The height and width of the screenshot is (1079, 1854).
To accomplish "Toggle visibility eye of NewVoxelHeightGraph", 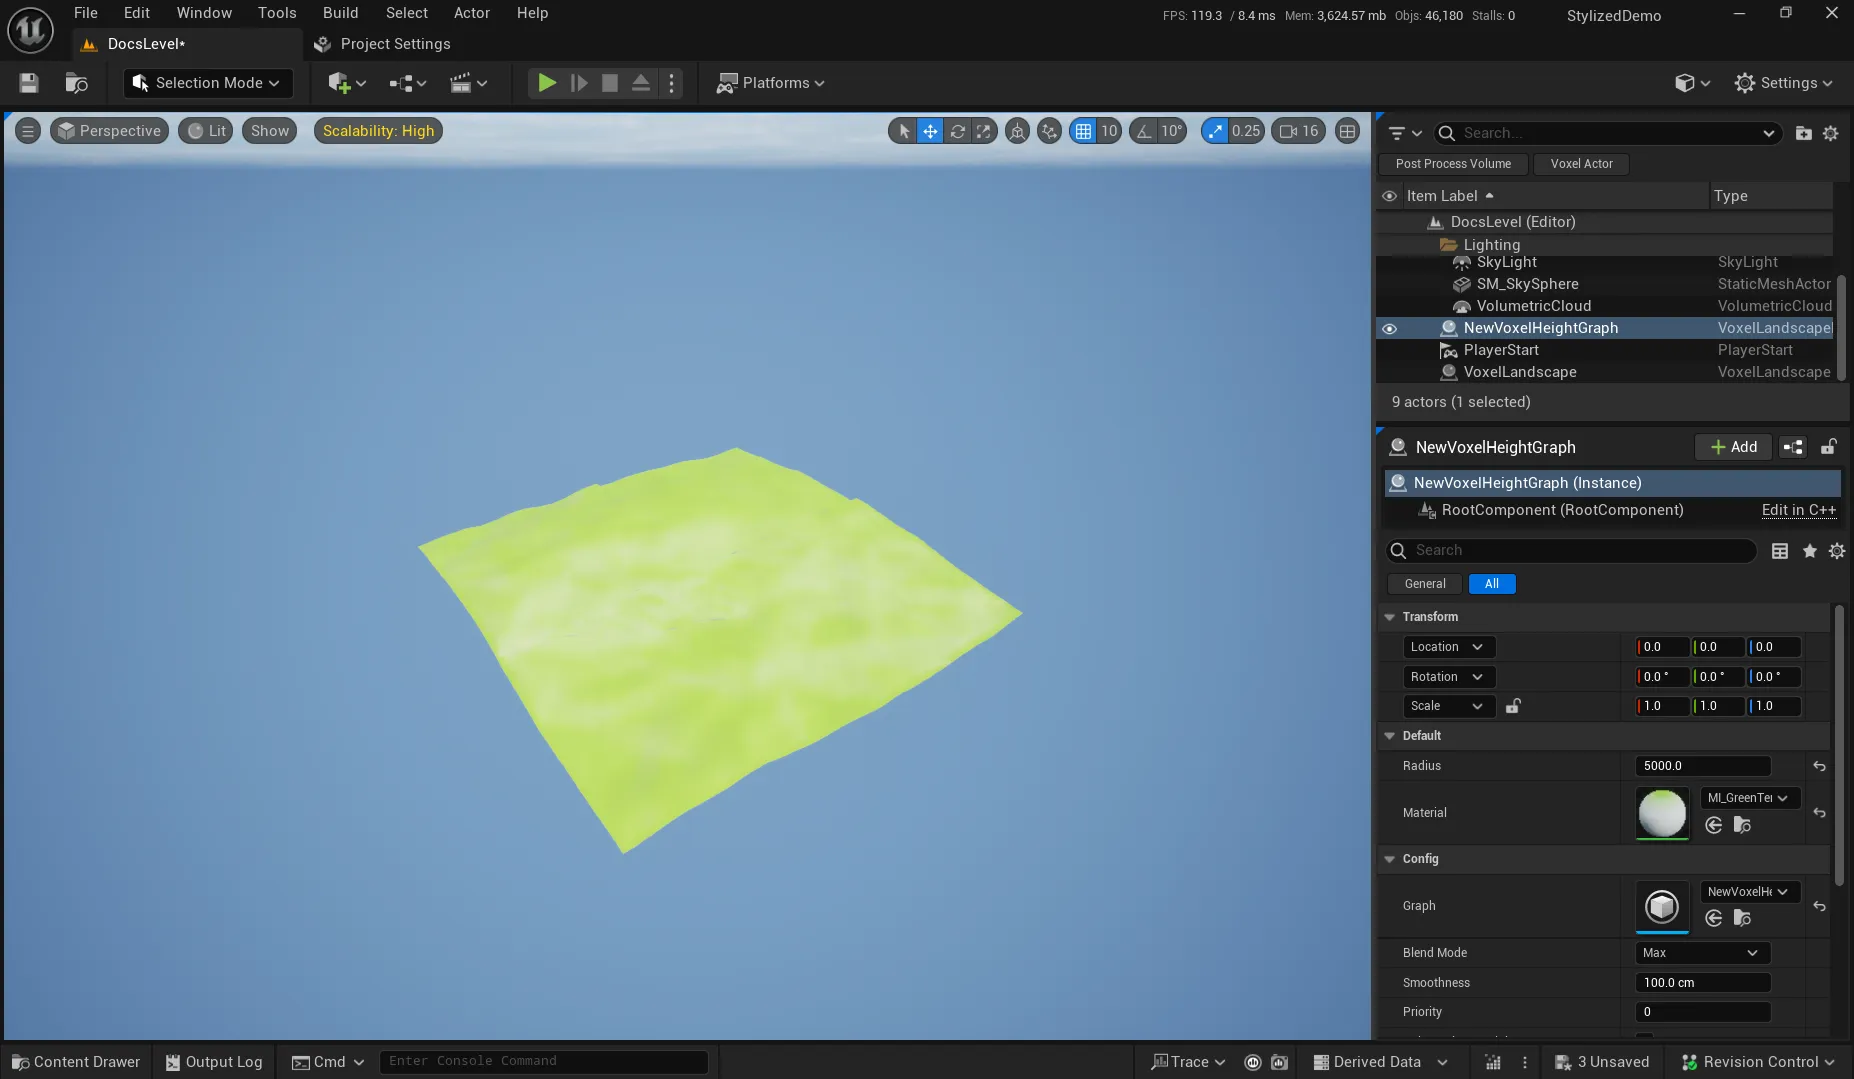I will tap(1389, 328).
